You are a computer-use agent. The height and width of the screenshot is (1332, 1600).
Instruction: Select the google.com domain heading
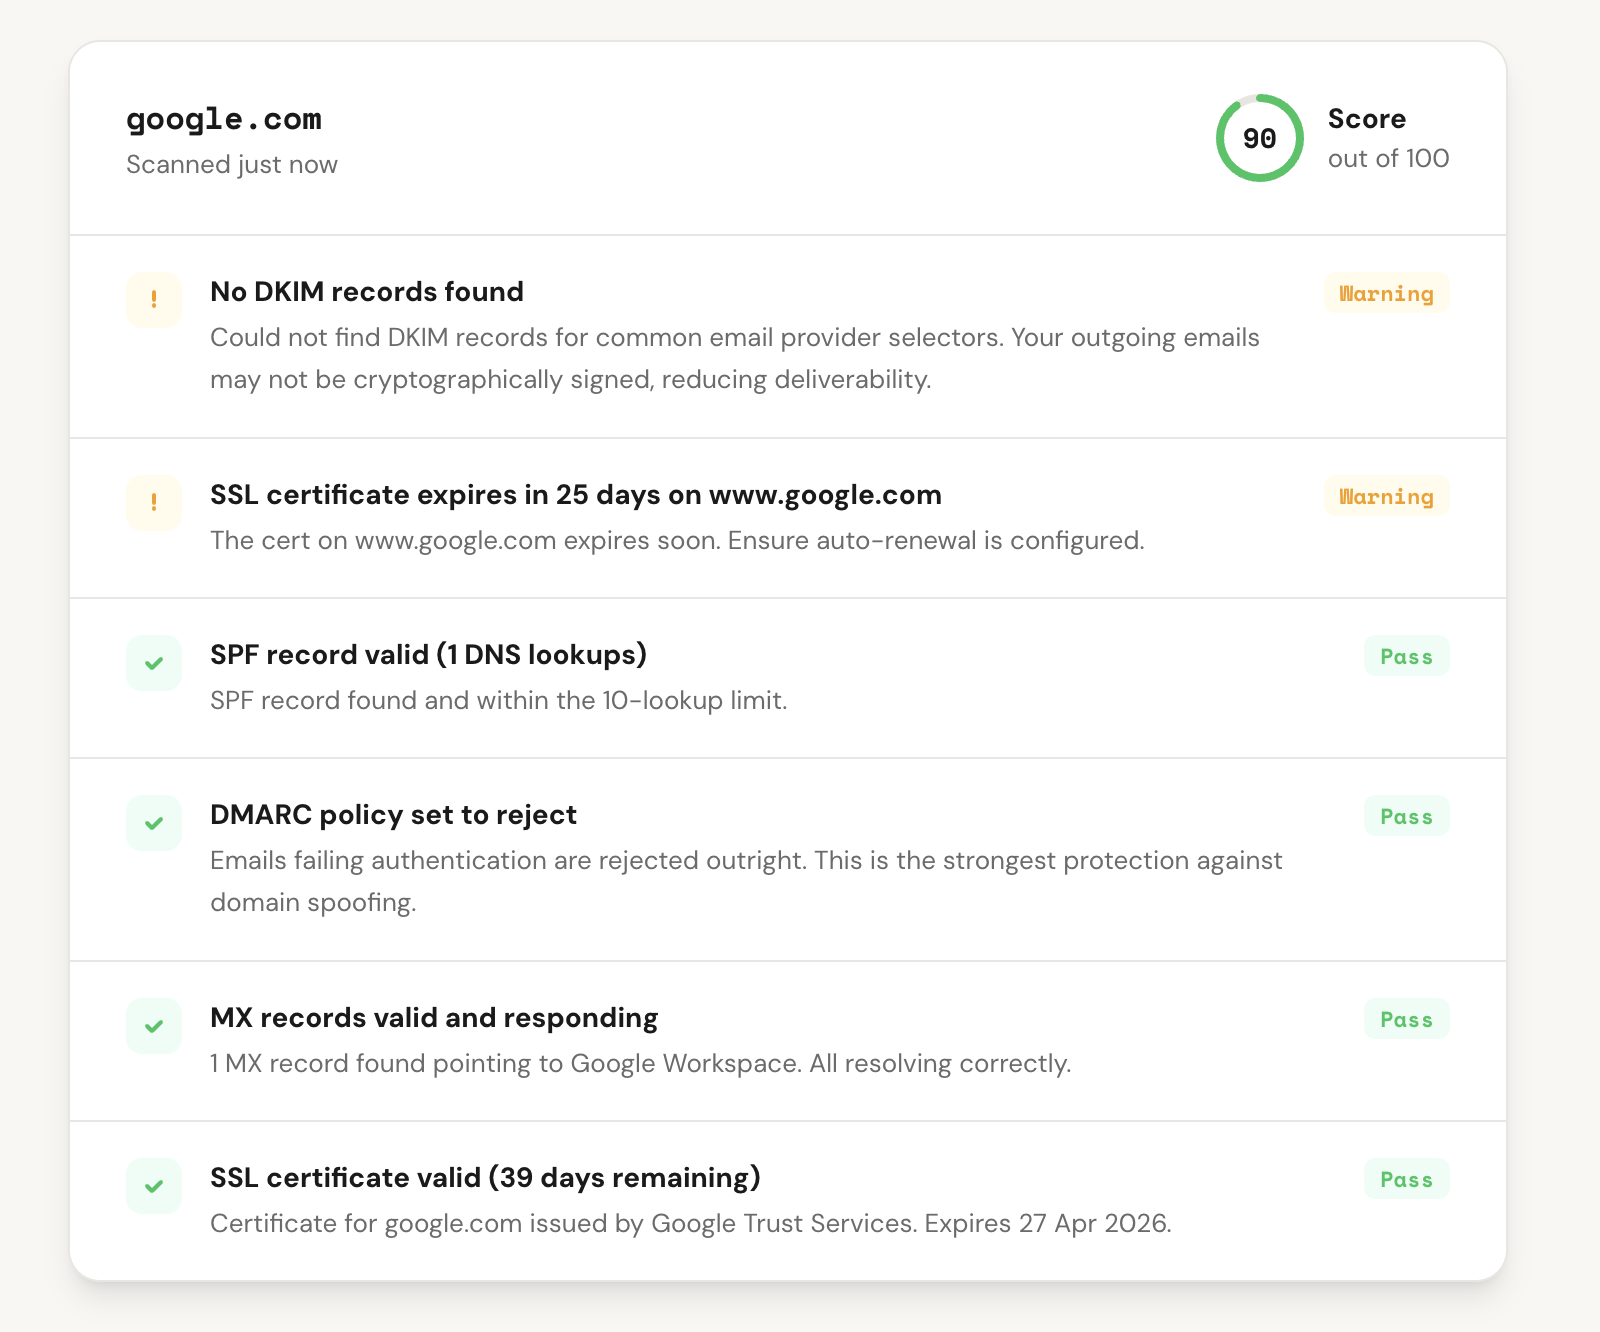point(224,119)
